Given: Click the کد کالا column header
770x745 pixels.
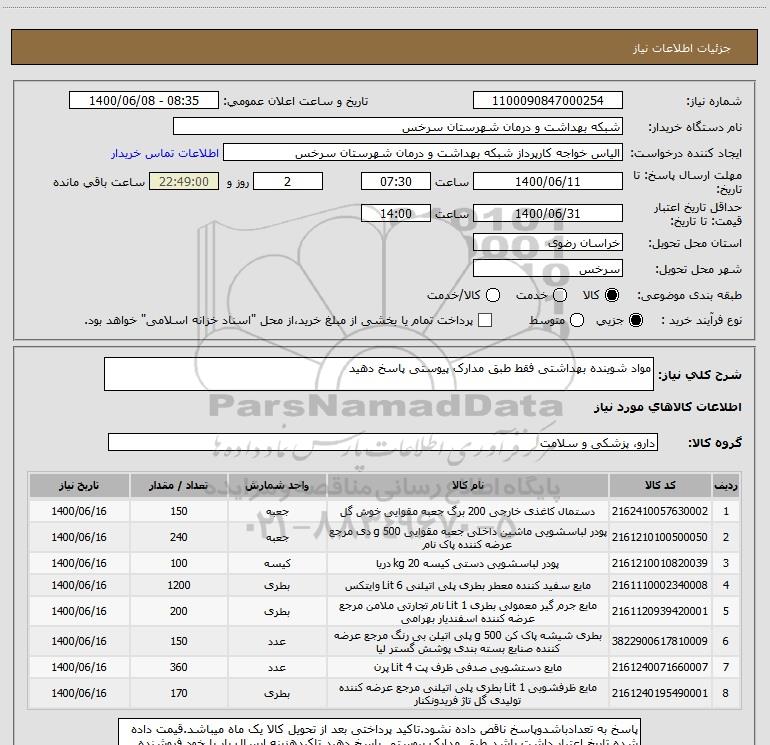Looking at the screenshot, I should tap(660, 485).
